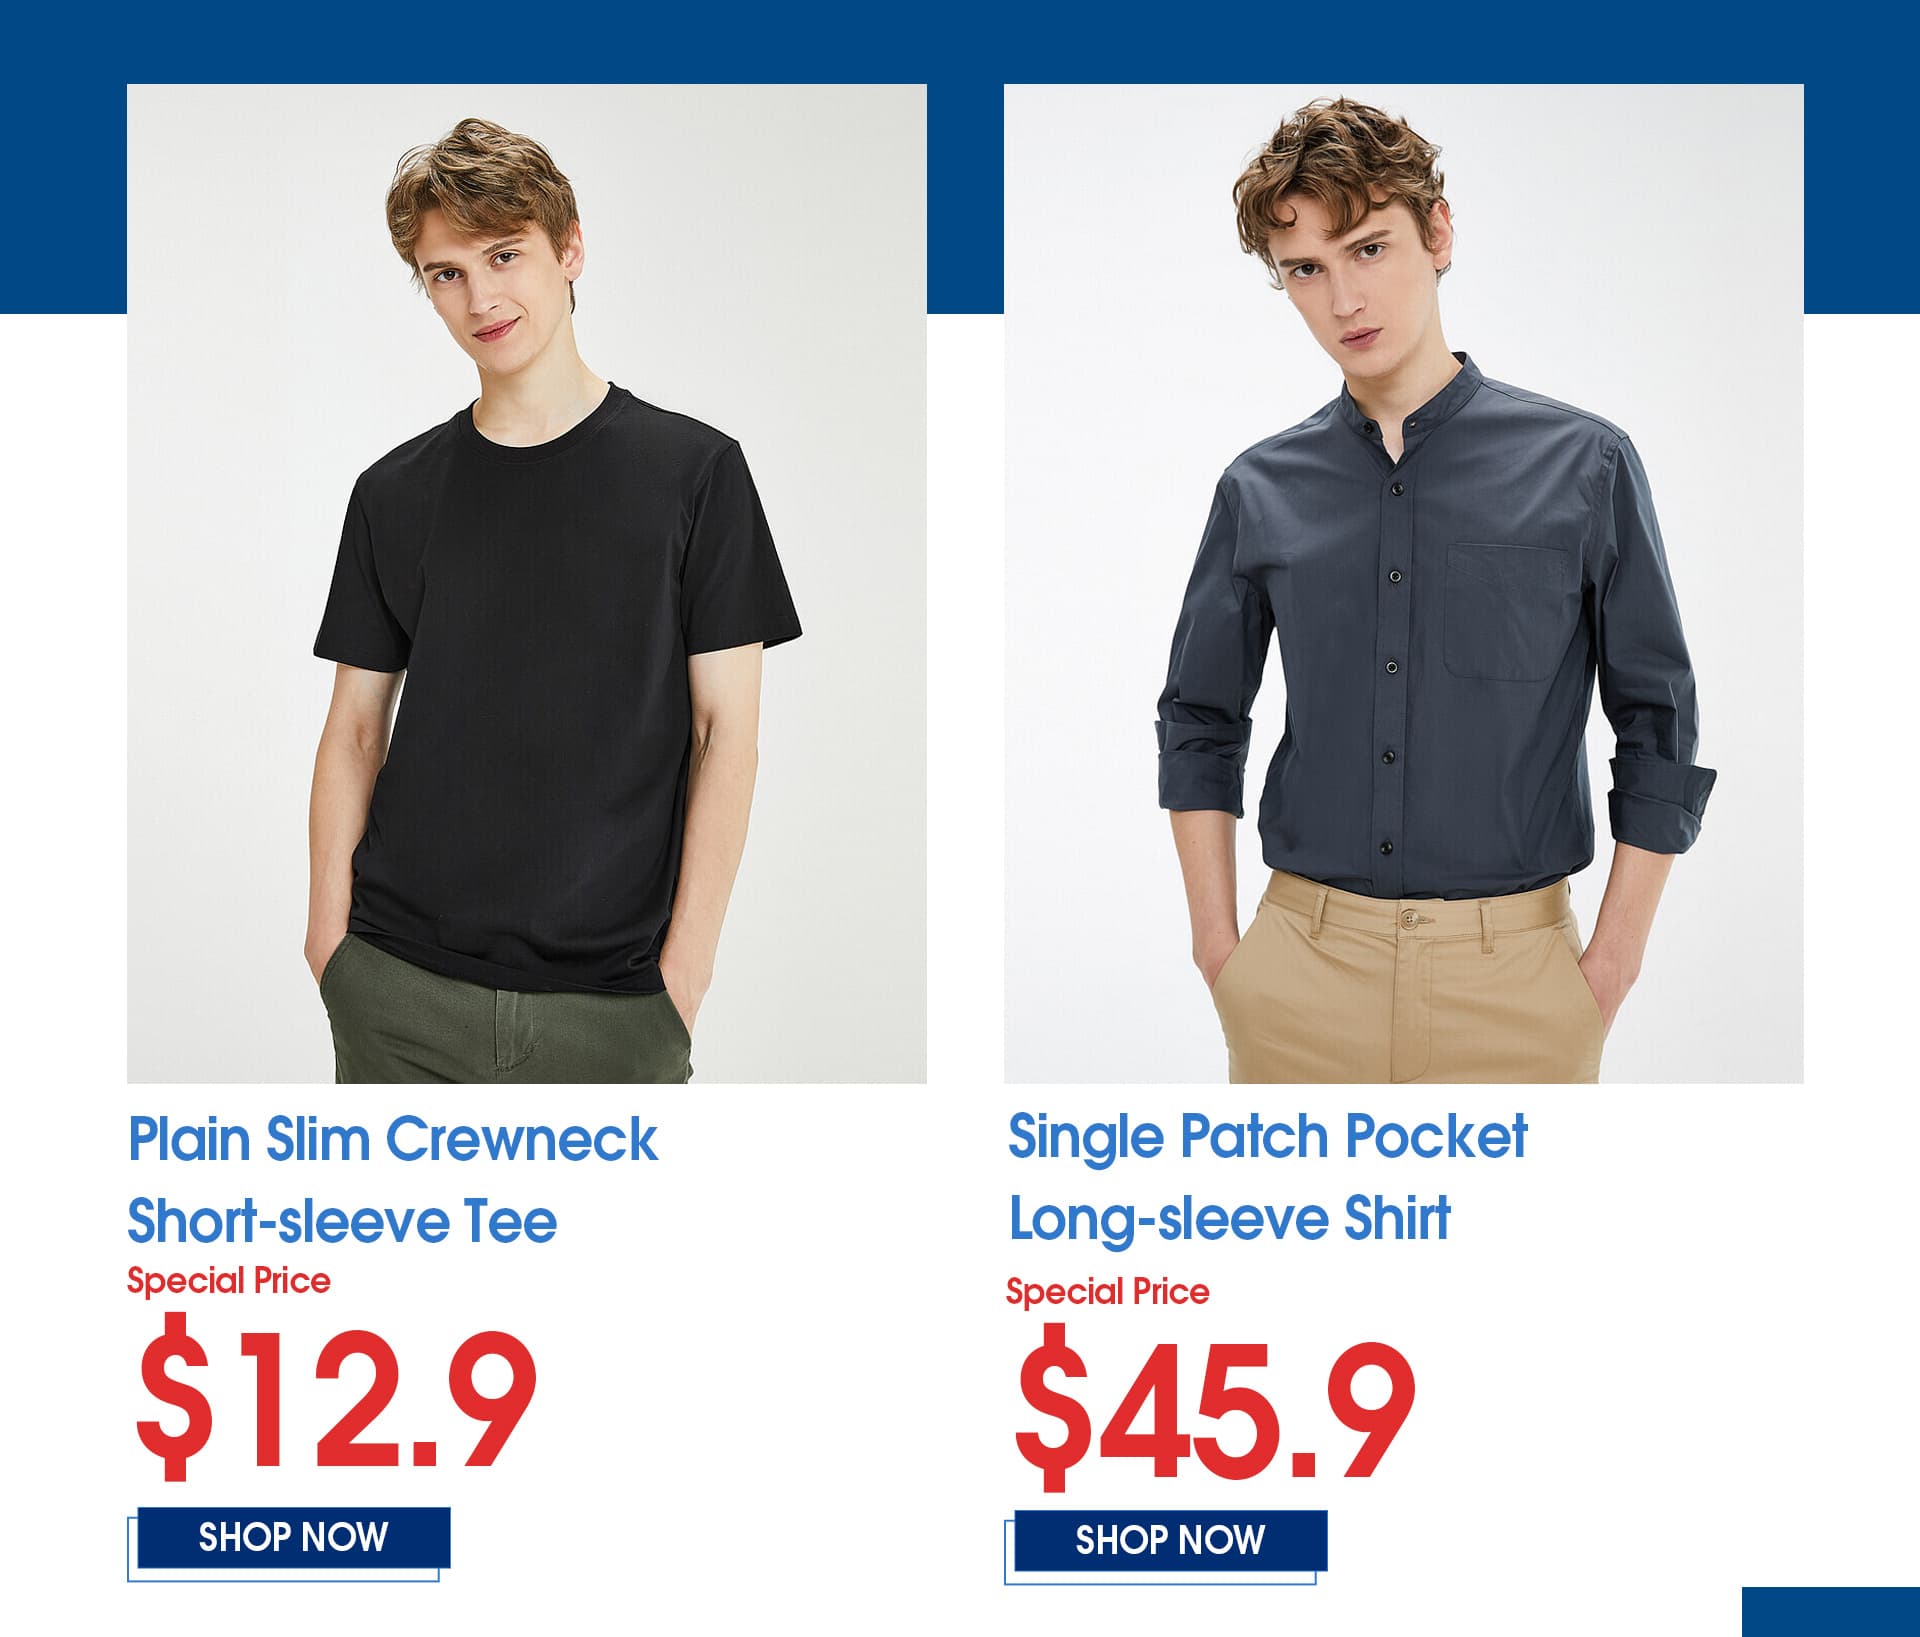This screenshot has height=1637, width=1920.
Task: Click the chest patch pocket on navy shirt
Action: [x=1505, y=612]
